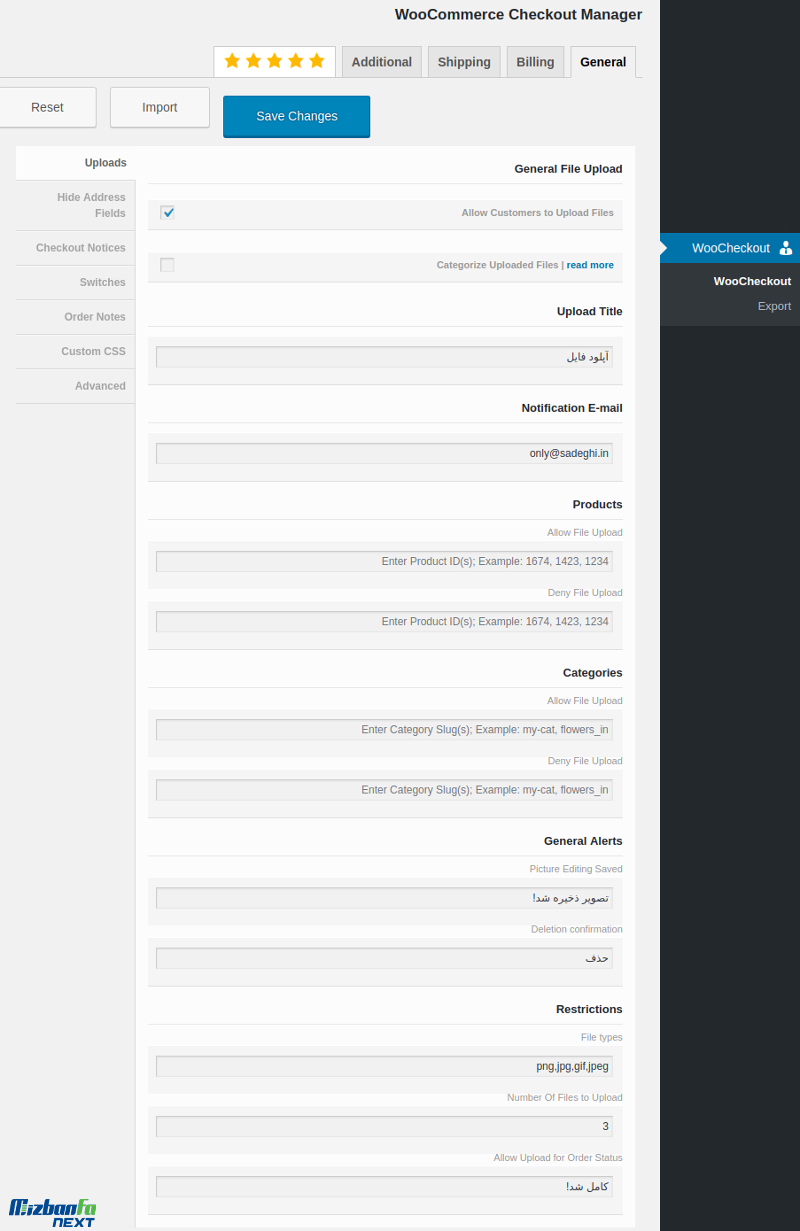Click Allow Upload for Order Status field
This screenshot has height=1231, width=800.
pos(384,1186)
